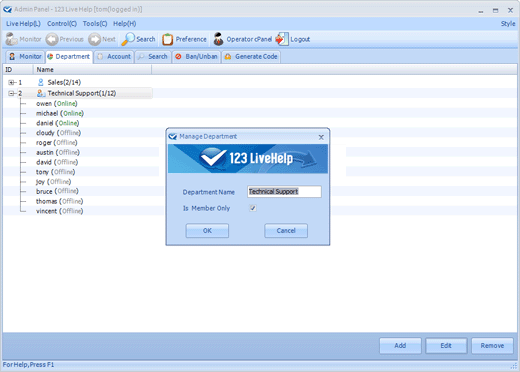Viewport: 520px width, 372px height.
Task: Select operator daniel (Online)
Action: [57, 123]
